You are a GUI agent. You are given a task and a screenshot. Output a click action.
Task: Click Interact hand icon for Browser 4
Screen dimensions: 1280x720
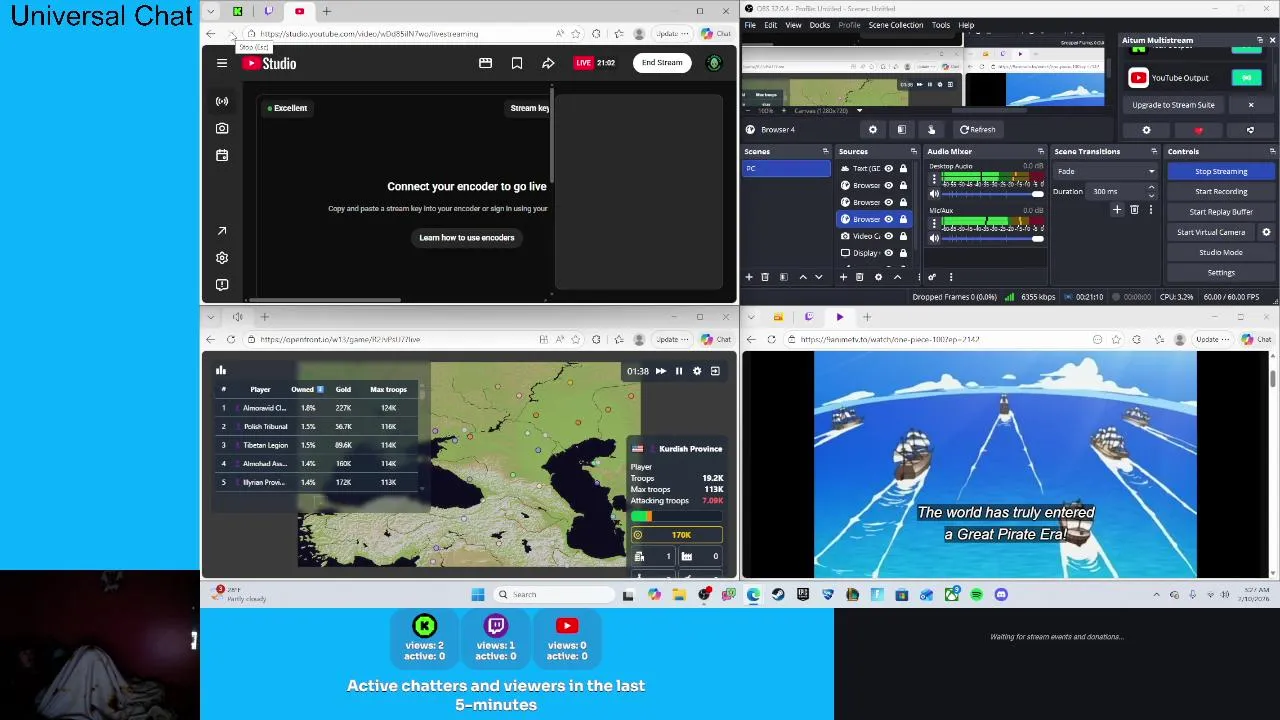tap(931, 130)
